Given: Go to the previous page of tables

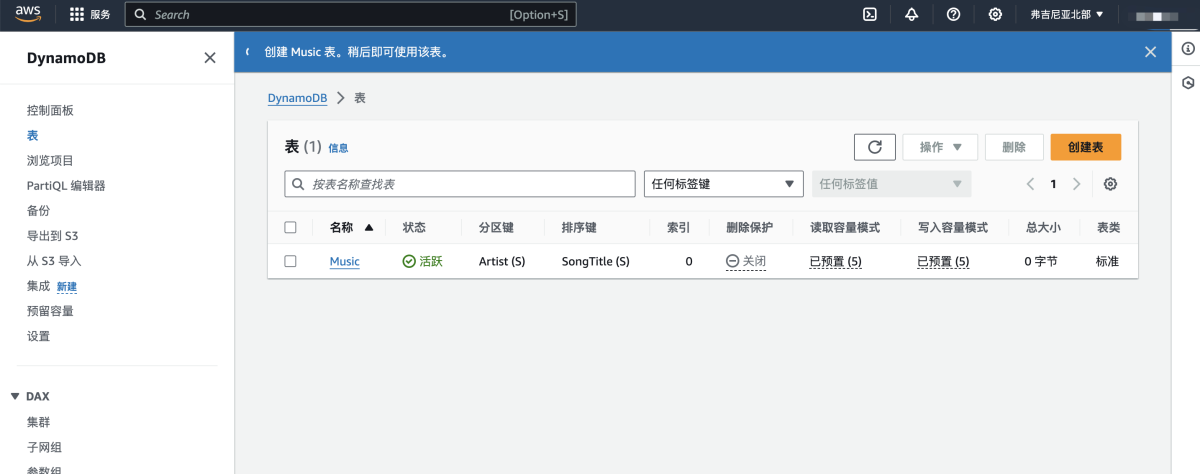Looking at the screenshot, I should click(1030, 184).
